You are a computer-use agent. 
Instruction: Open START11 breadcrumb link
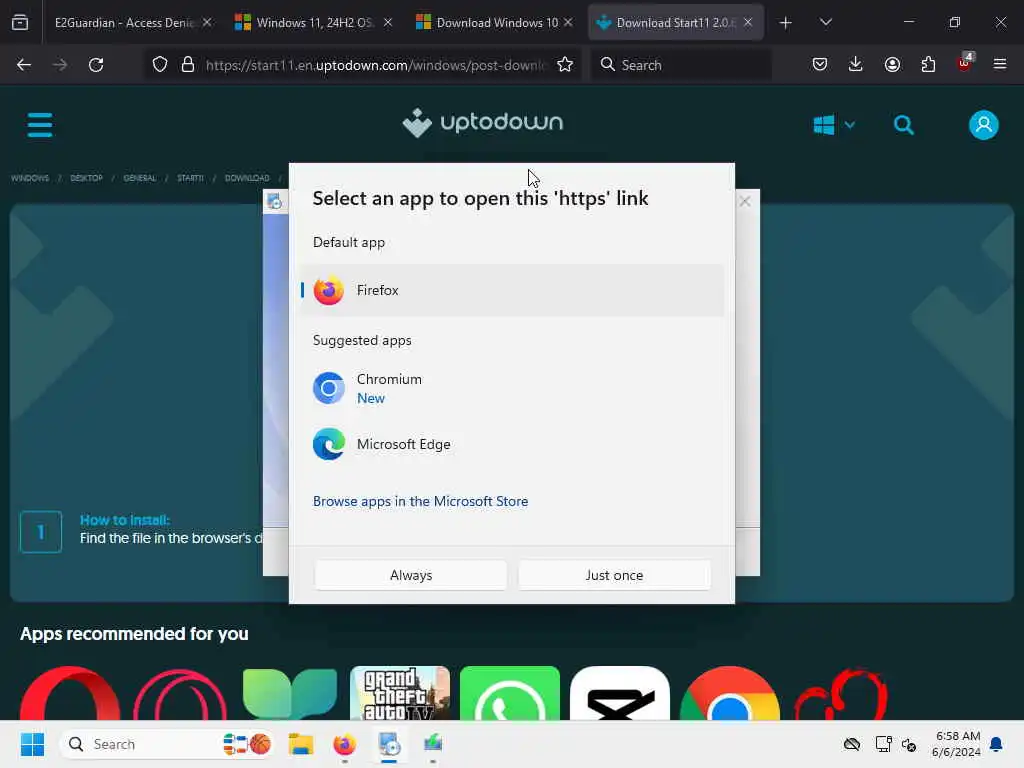pyautogui.click(x=190, y=178)
